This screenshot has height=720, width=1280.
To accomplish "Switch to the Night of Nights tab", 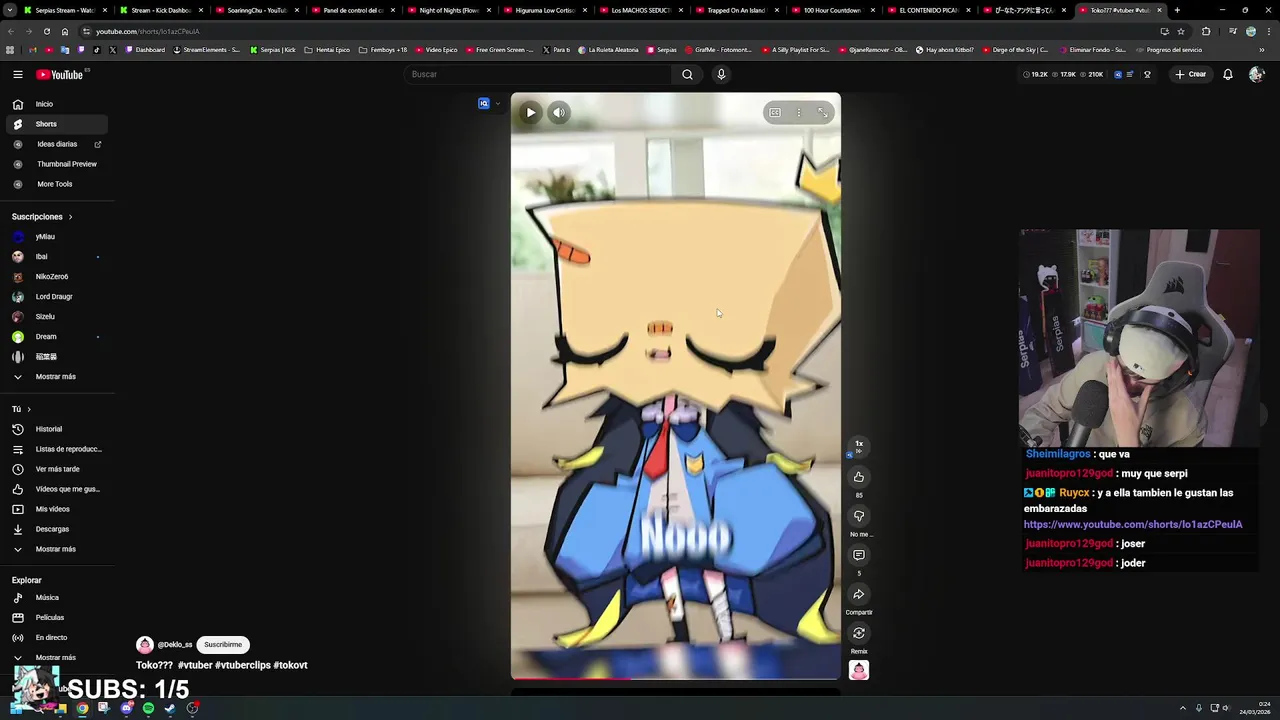I will [448, 10].
